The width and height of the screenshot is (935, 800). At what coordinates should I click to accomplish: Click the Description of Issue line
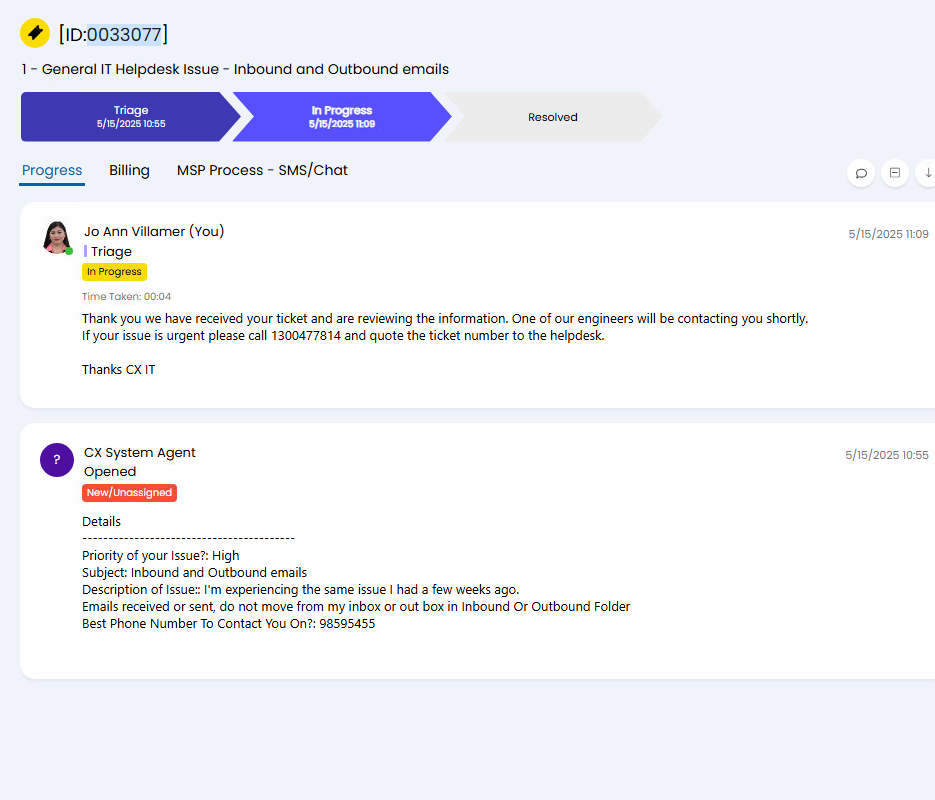[301, 590]
